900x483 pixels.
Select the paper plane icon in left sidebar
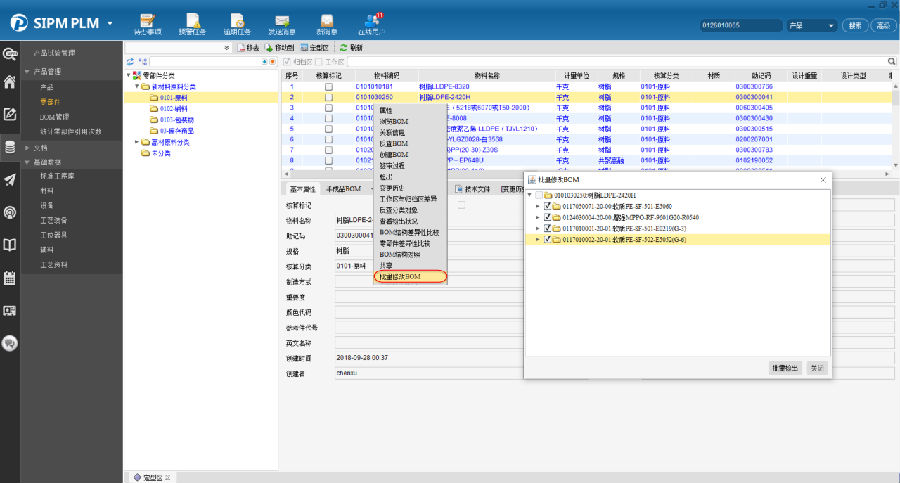click(x=10, y=179)
